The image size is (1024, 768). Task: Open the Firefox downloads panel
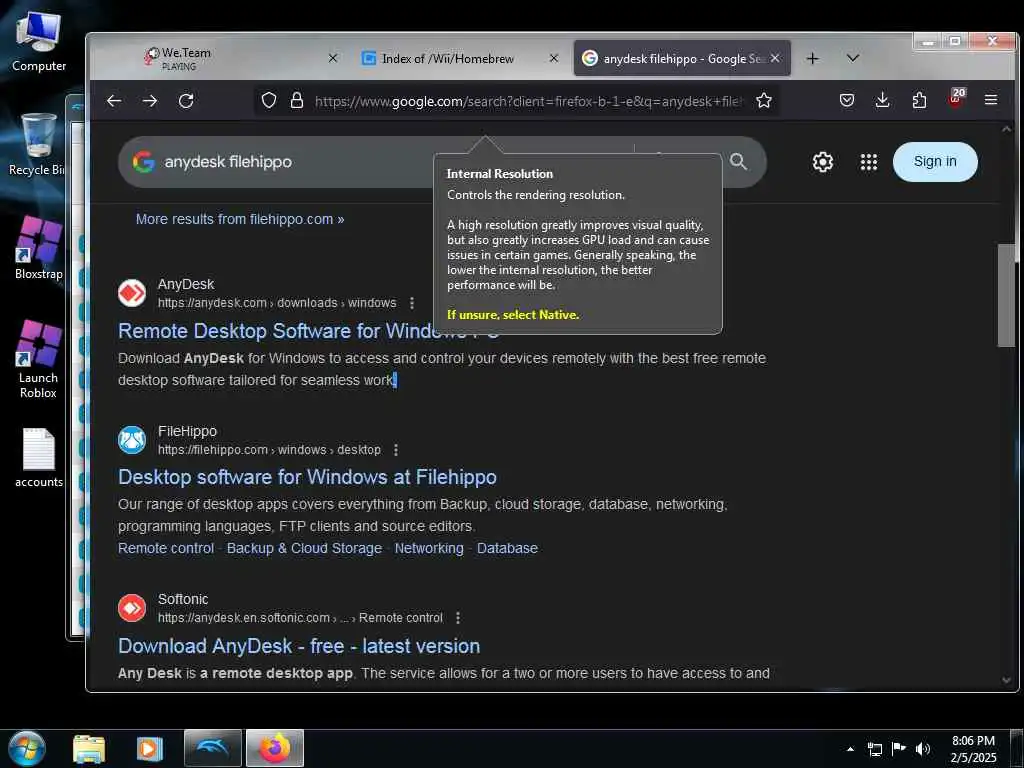882,100
